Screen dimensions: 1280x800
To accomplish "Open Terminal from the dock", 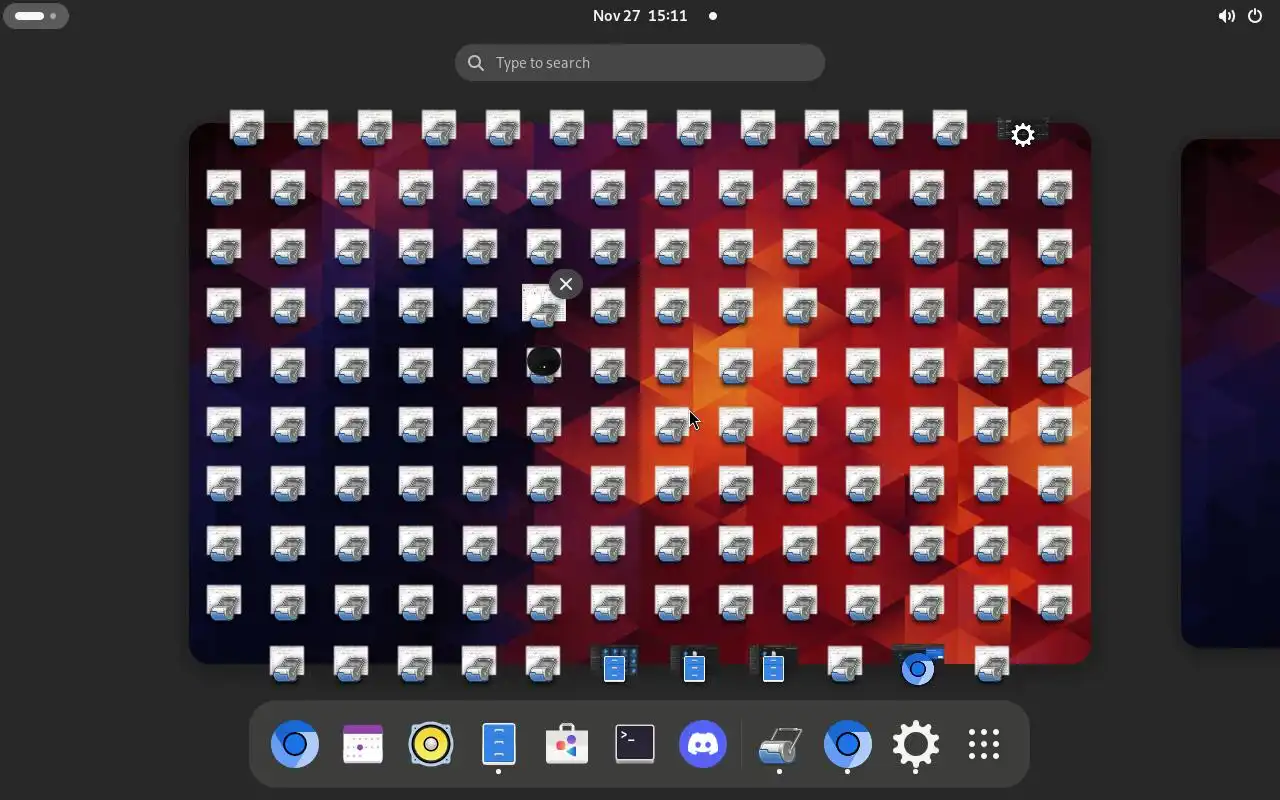I will point(635,744).
